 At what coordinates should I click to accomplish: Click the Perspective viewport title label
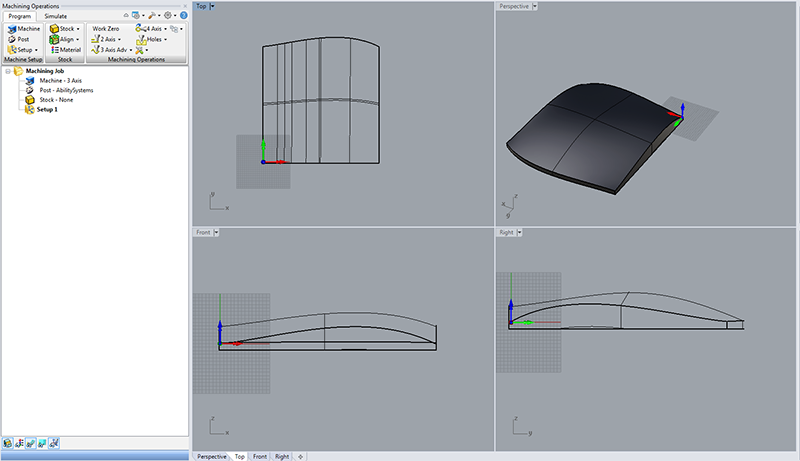[x=514, y=6]
